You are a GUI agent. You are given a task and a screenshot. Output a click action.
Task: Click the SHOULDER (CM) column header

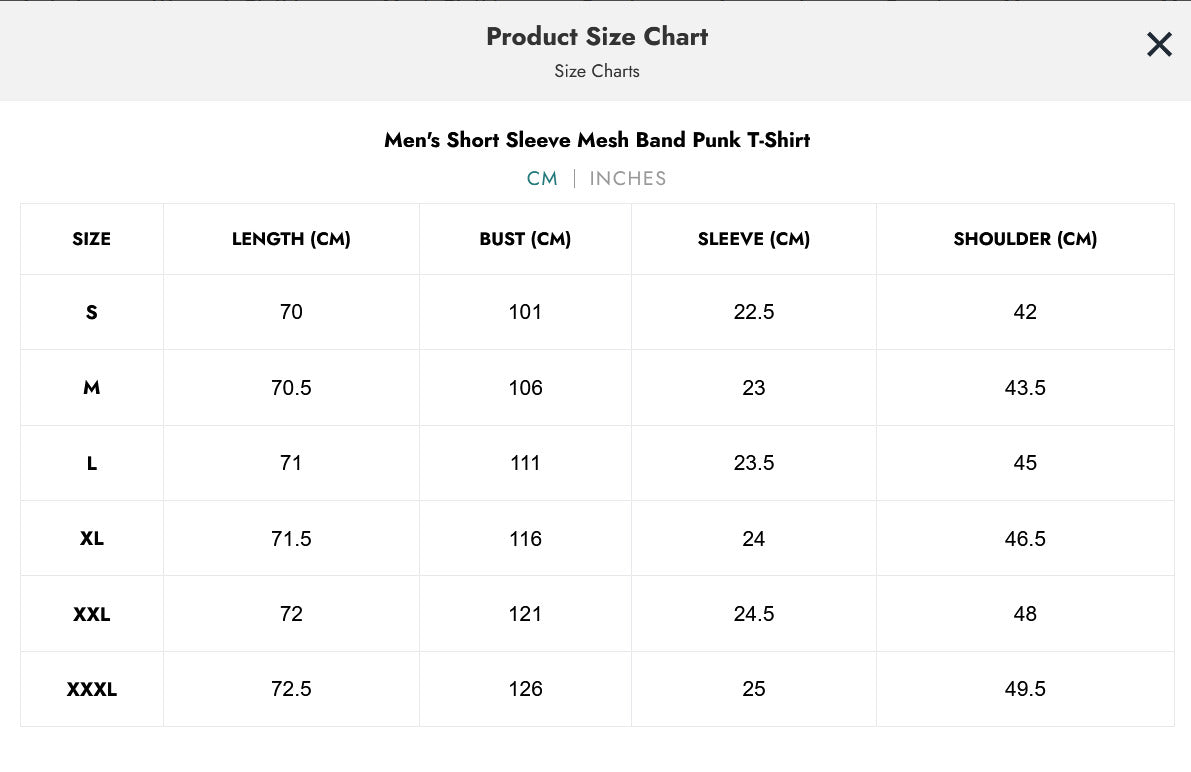tap(1025, 239)
